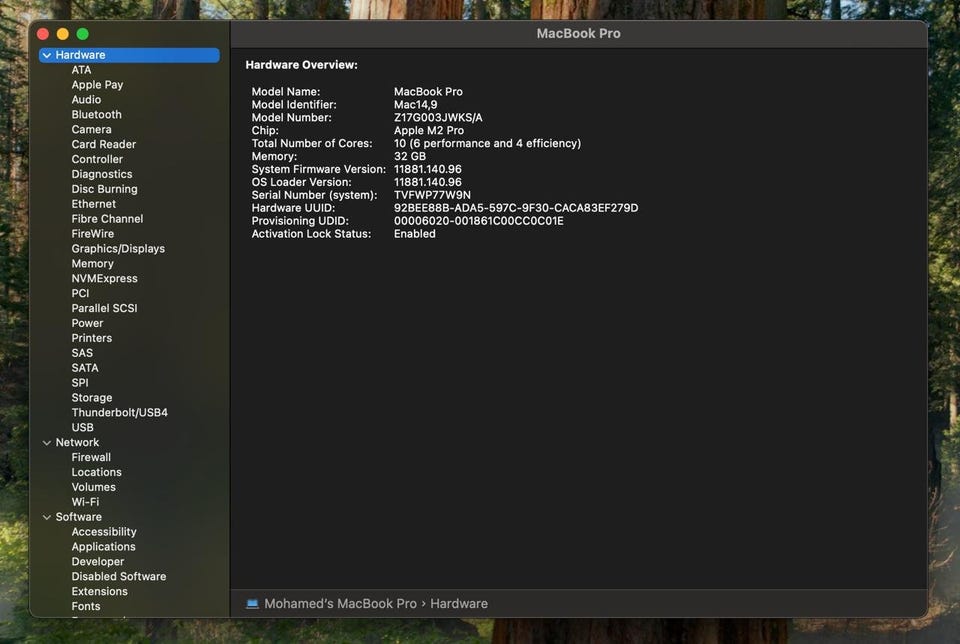
Task: Collapse the Software section chevron
Action: 47,517
